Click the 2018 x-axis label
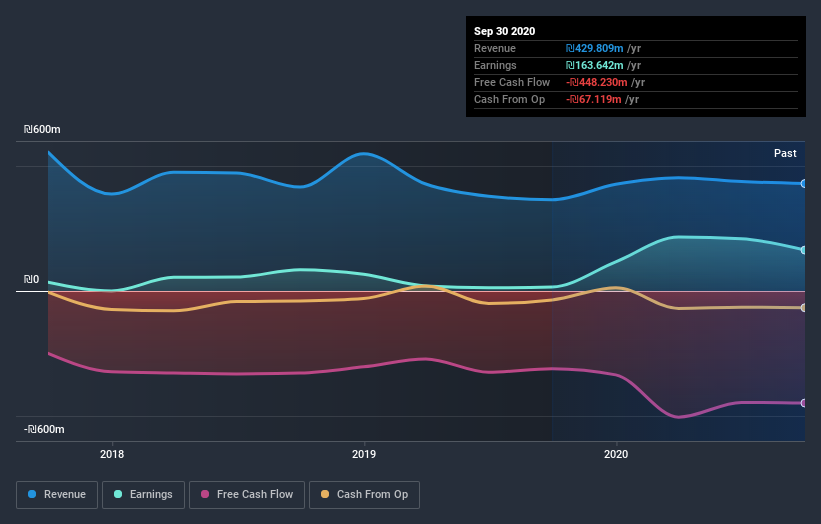The height and width of the screenshot is (524, 821). pos(112,454)
